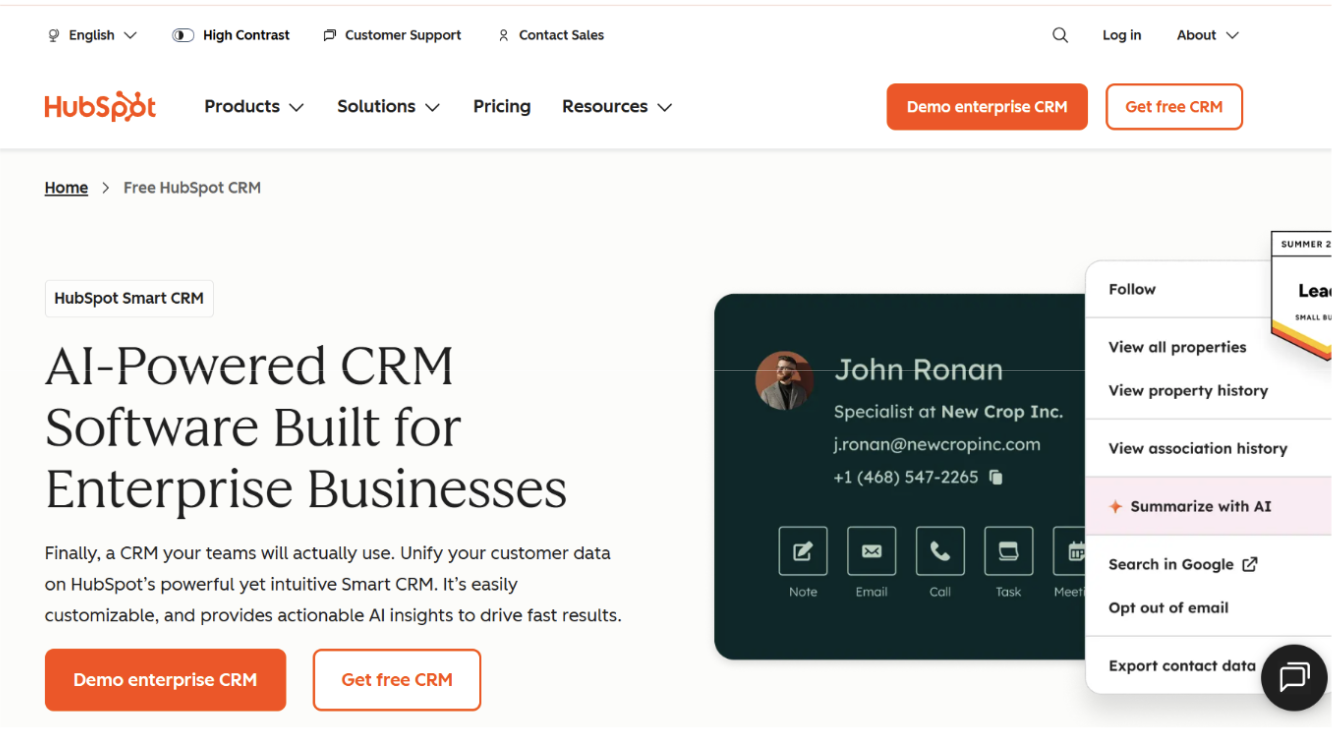Click the HubSpot Smart CRM tag
The image size is (1336, 752).
129,298
